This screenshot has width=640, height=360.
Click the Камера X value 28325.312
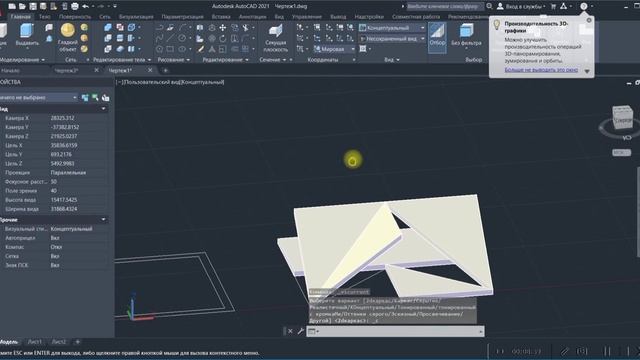click(x=62, y=118)
